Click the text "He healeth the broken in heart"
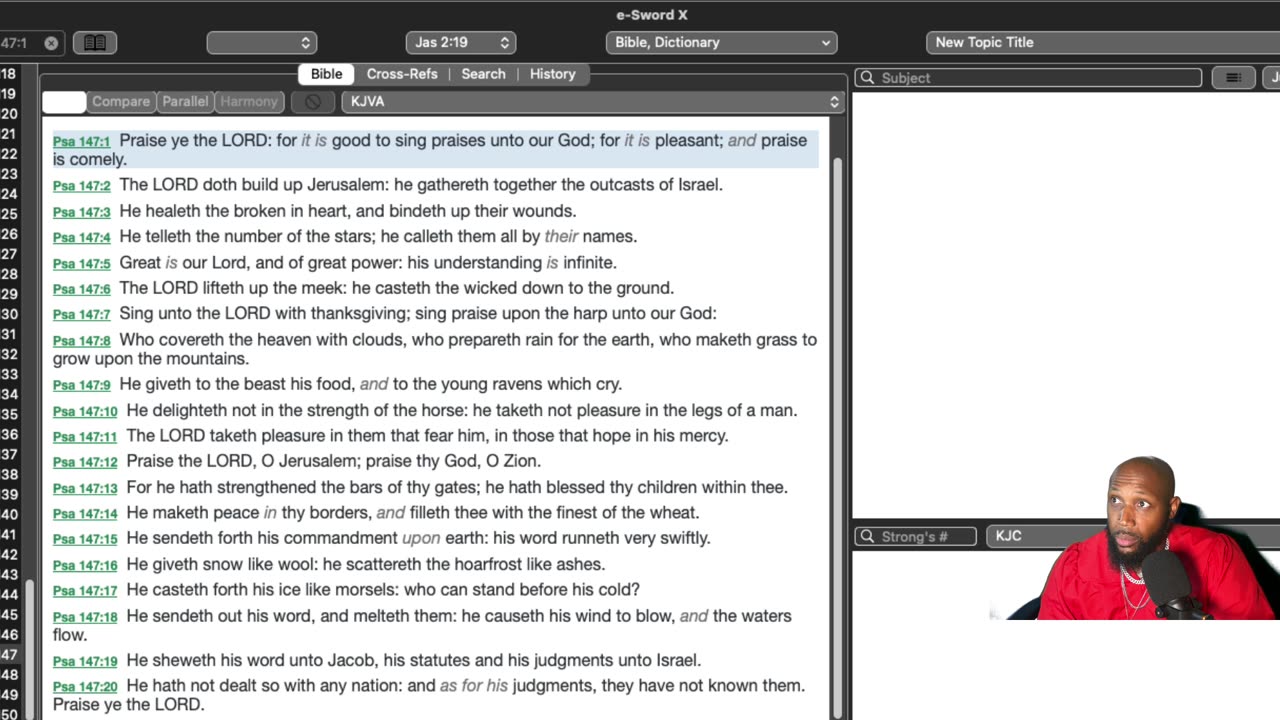The width and height of the screenshot is (1280, 720). tap(235, 211)
